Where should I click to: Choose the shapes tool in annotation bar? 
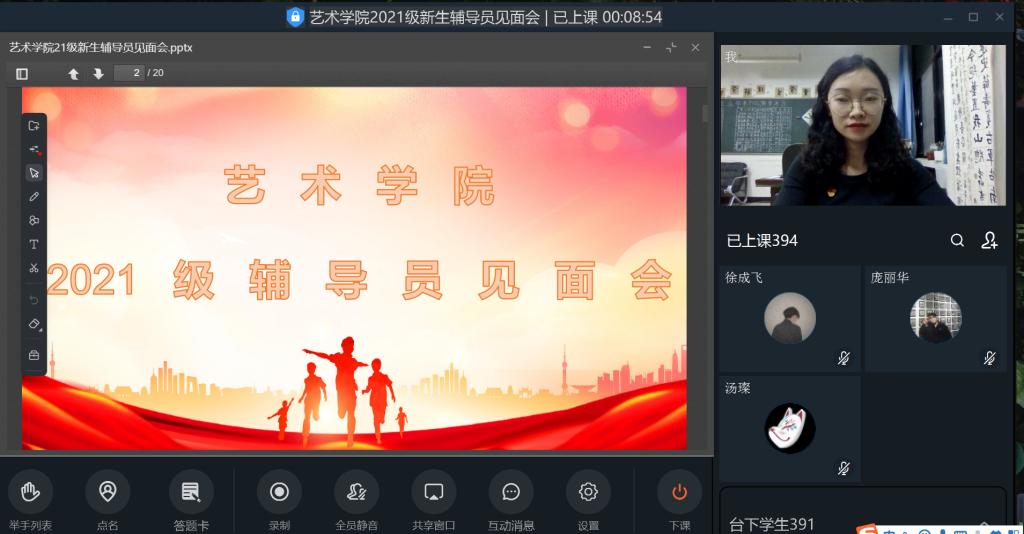click(x=34, y=221)
